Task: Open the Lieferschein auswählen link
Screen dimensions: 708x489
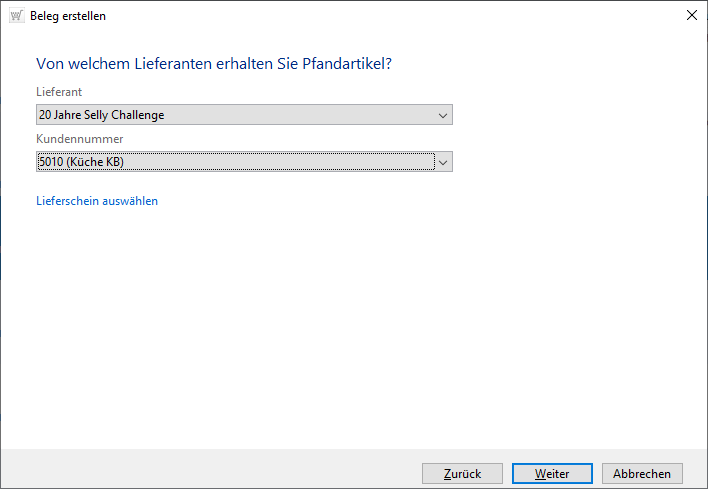Action: point(97,201)
